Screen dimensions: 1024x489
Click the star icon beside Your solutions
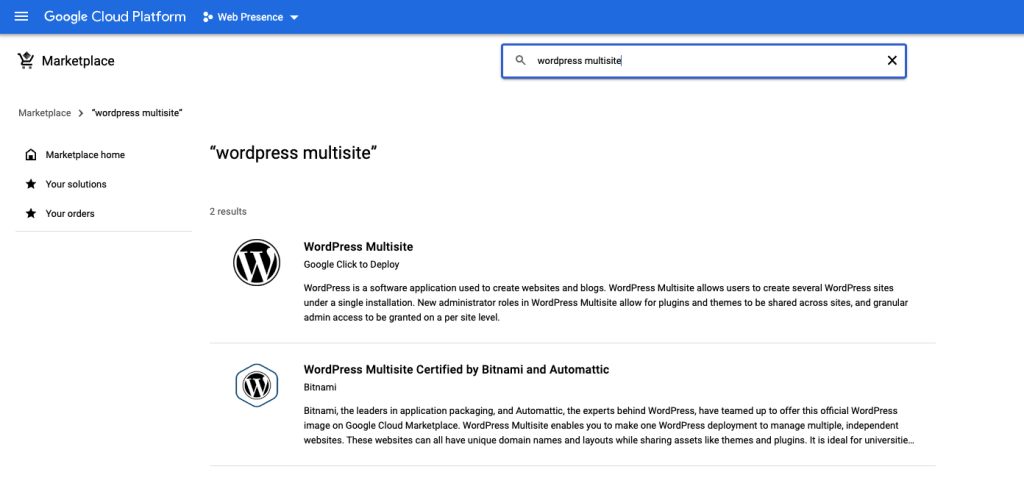31,184
